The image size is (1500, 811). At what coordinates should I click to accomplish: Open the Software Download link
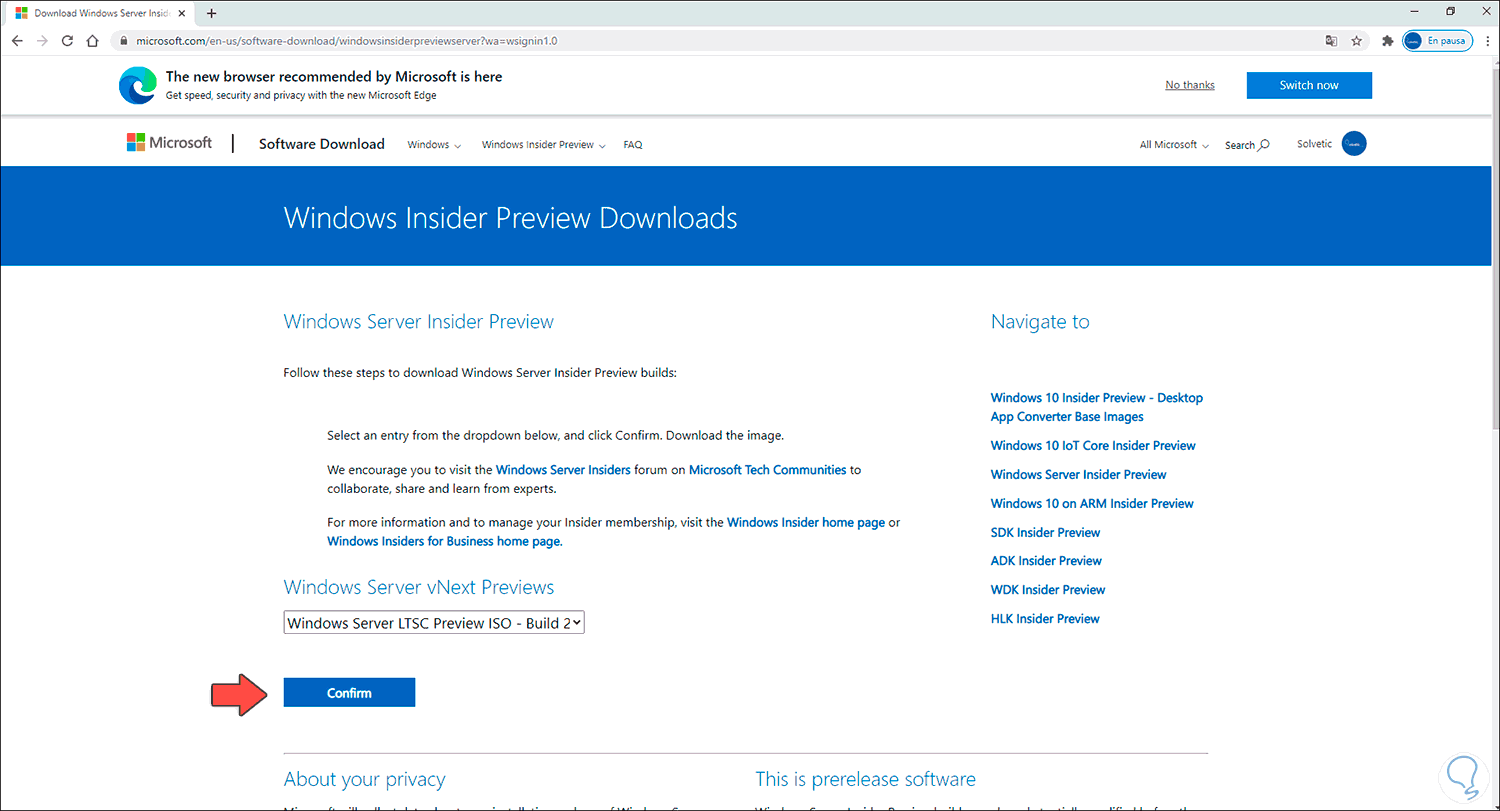(x=322, y=144)
